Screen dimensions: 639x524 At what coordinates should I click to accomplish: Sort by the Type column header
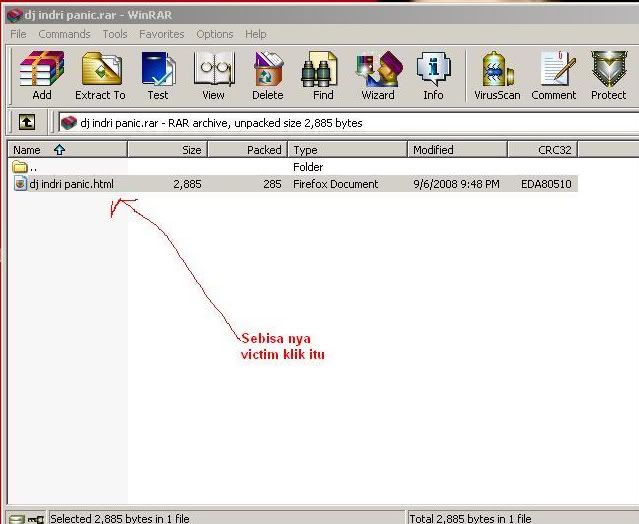point(348,150)
